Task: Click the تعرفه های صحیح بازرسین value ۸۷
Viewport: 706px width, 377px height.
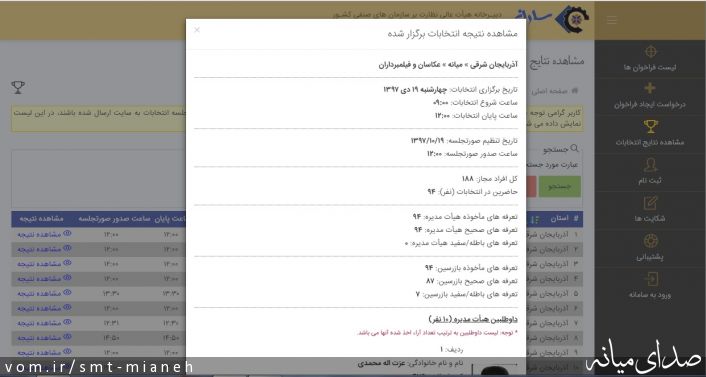Action: click(430, 281)
